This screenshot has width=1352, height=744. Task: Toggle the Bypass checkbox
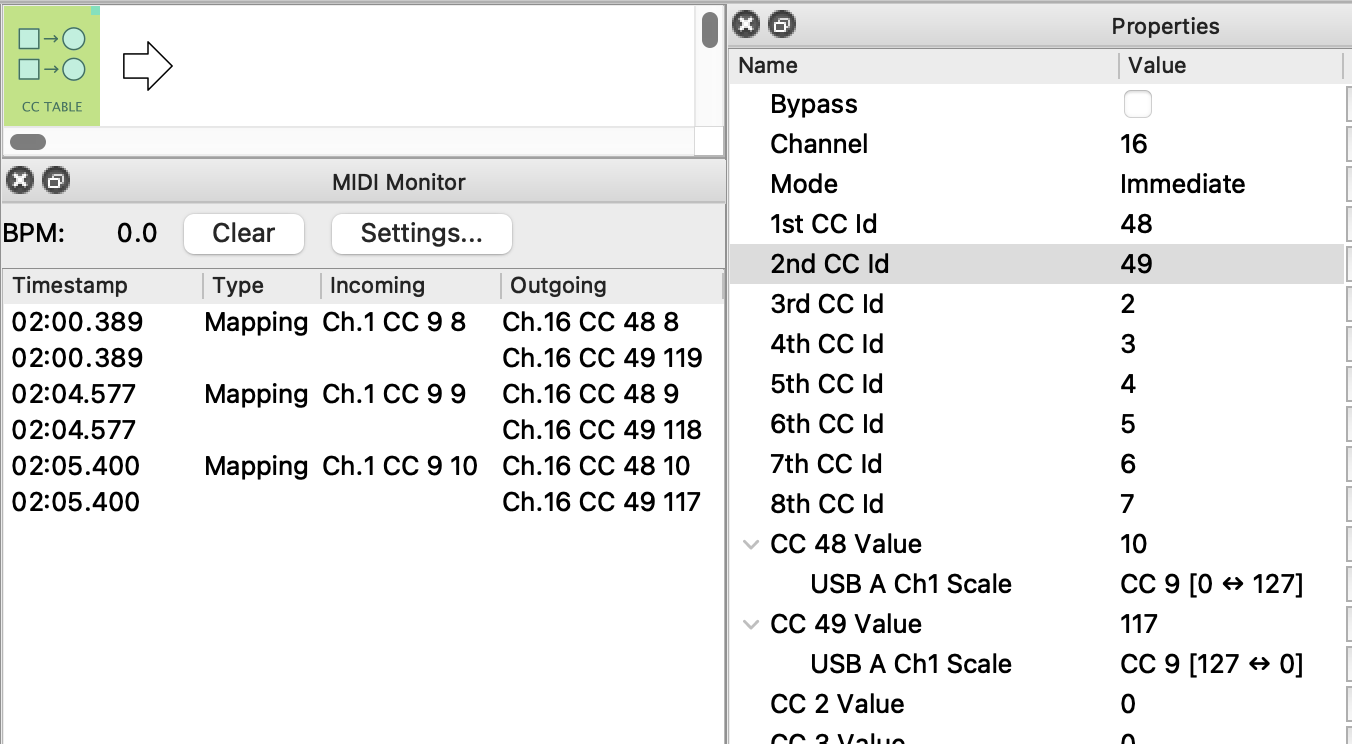[x=1137, y=104]
